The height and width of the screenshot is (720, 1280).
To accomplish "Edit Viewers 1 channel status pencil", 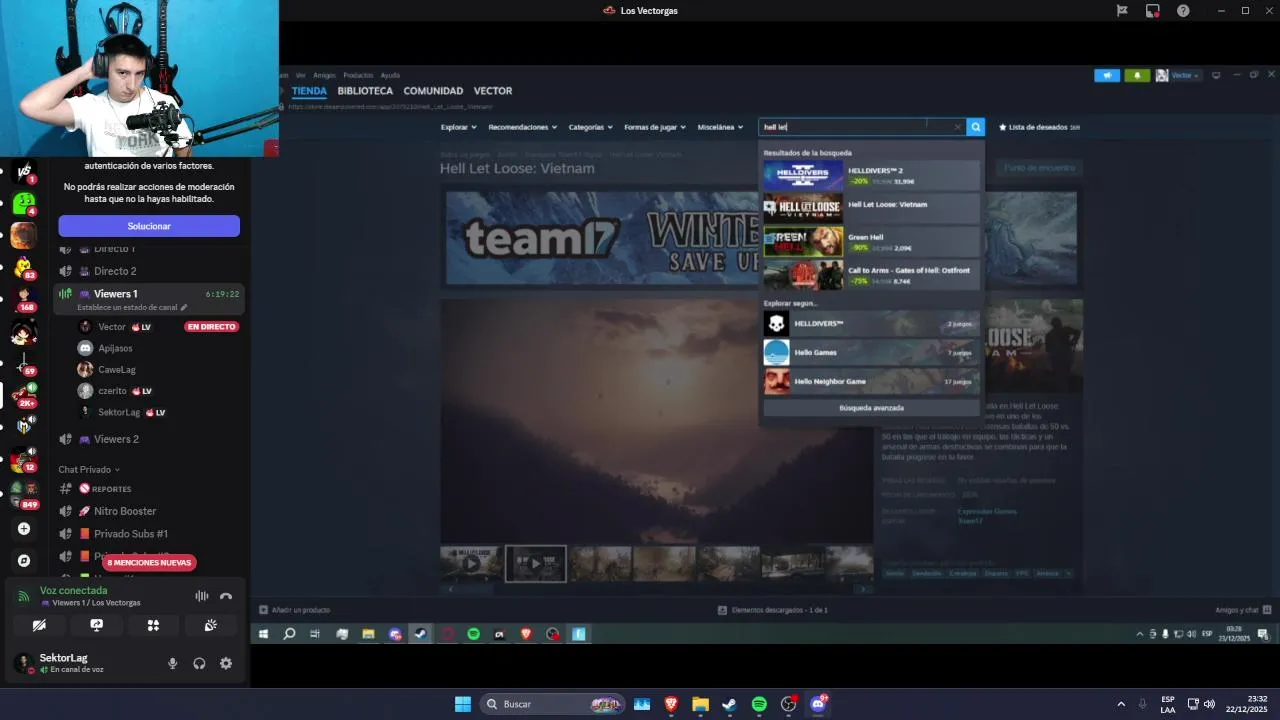I will tap(184, 307).
